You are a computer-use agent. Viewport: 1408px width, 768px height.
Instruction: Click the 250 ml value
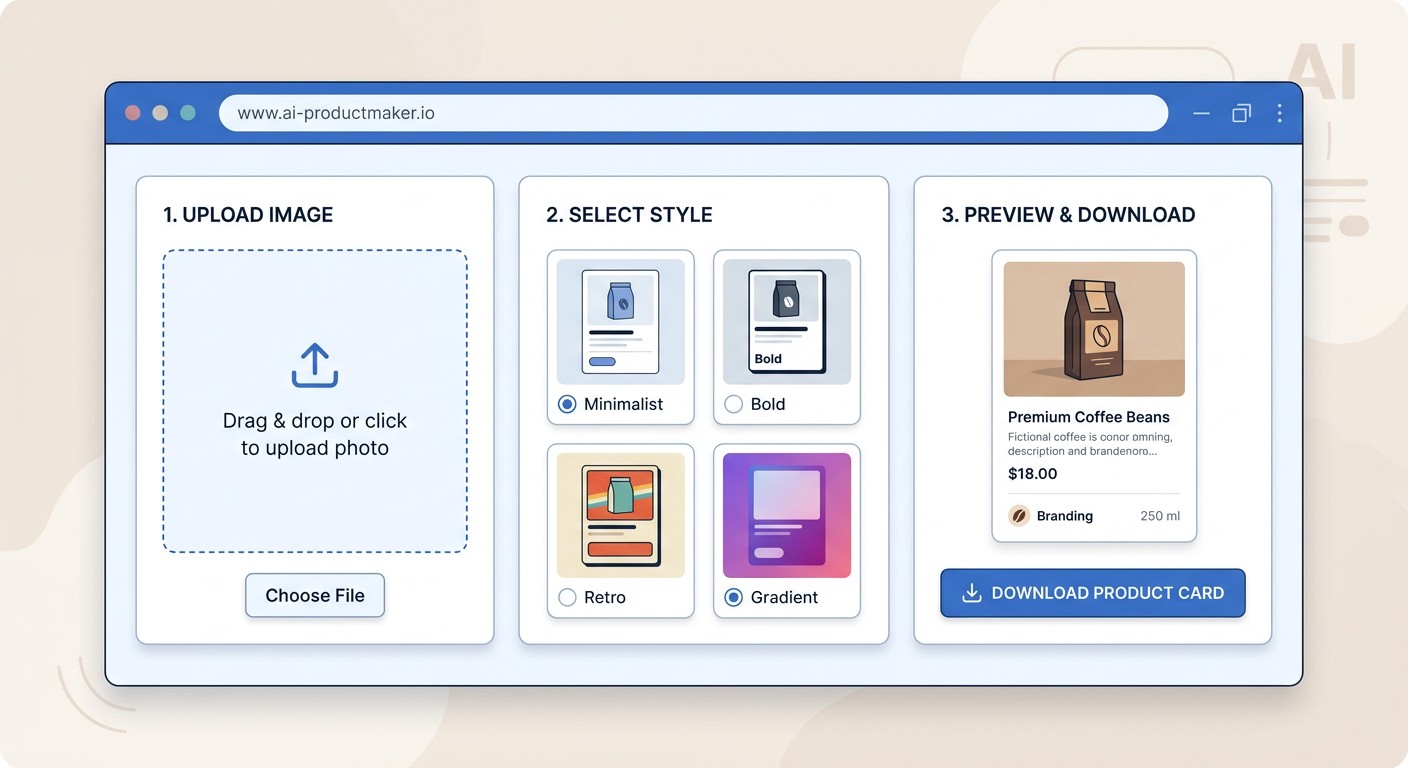click(1160, 516)
